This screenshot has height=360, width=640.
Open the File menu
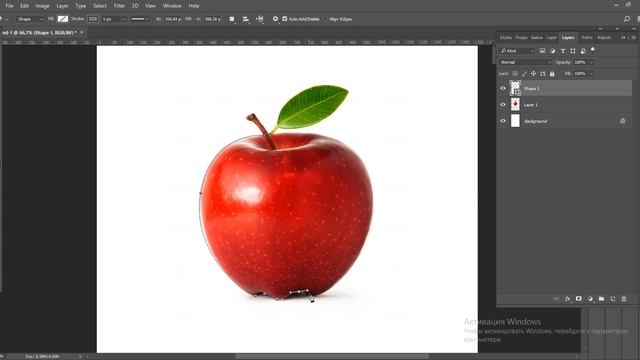coord(9,6)
